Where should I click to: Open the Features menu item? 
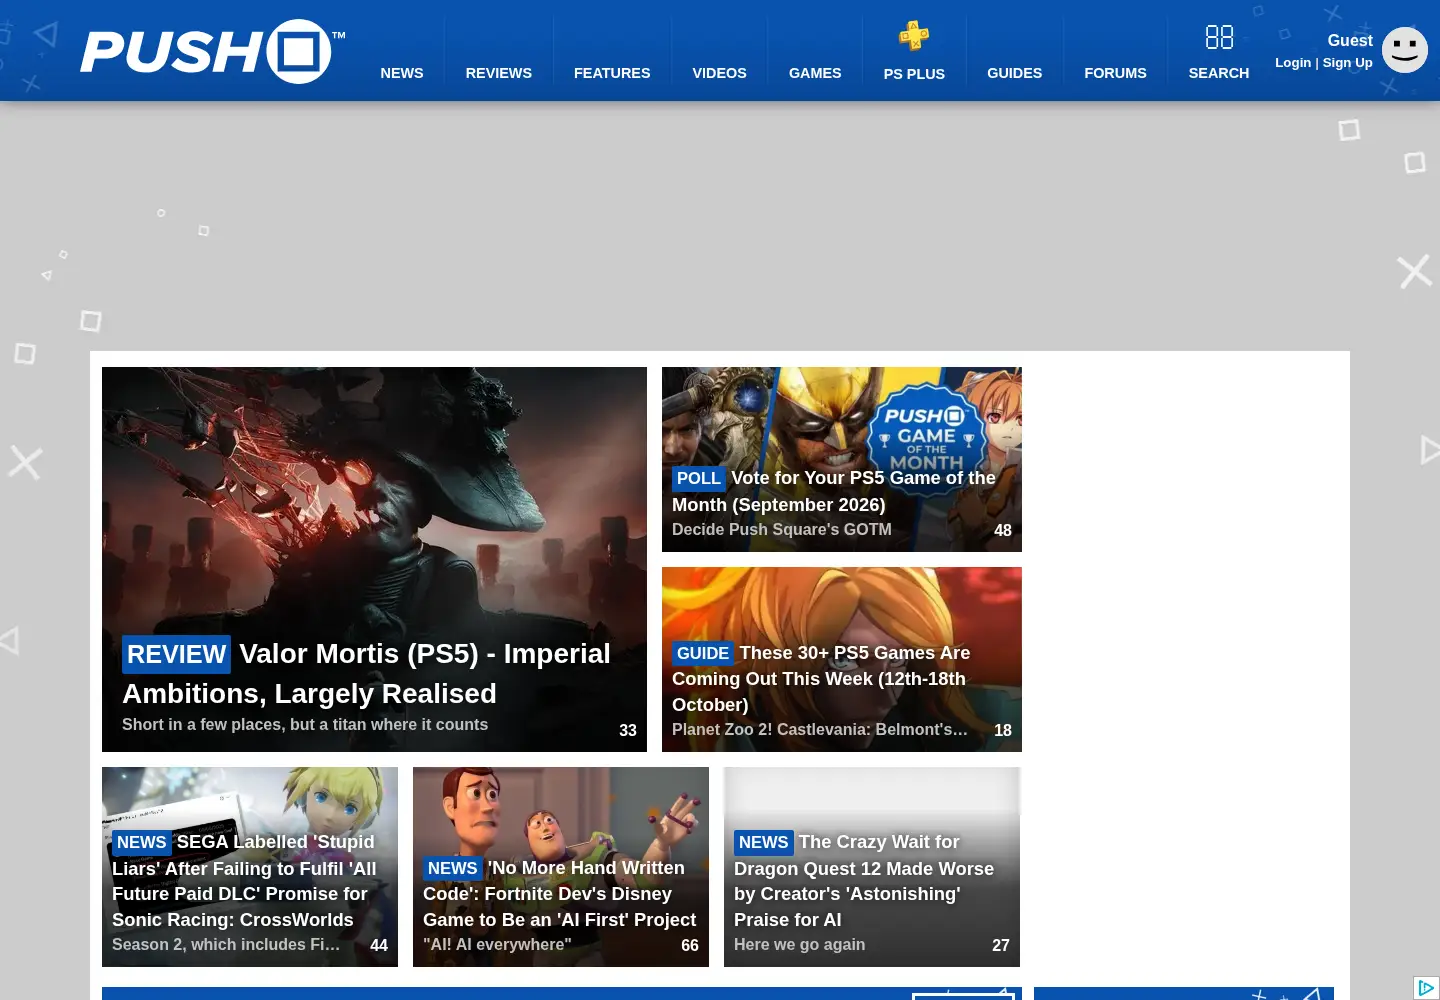click(612, 73)
